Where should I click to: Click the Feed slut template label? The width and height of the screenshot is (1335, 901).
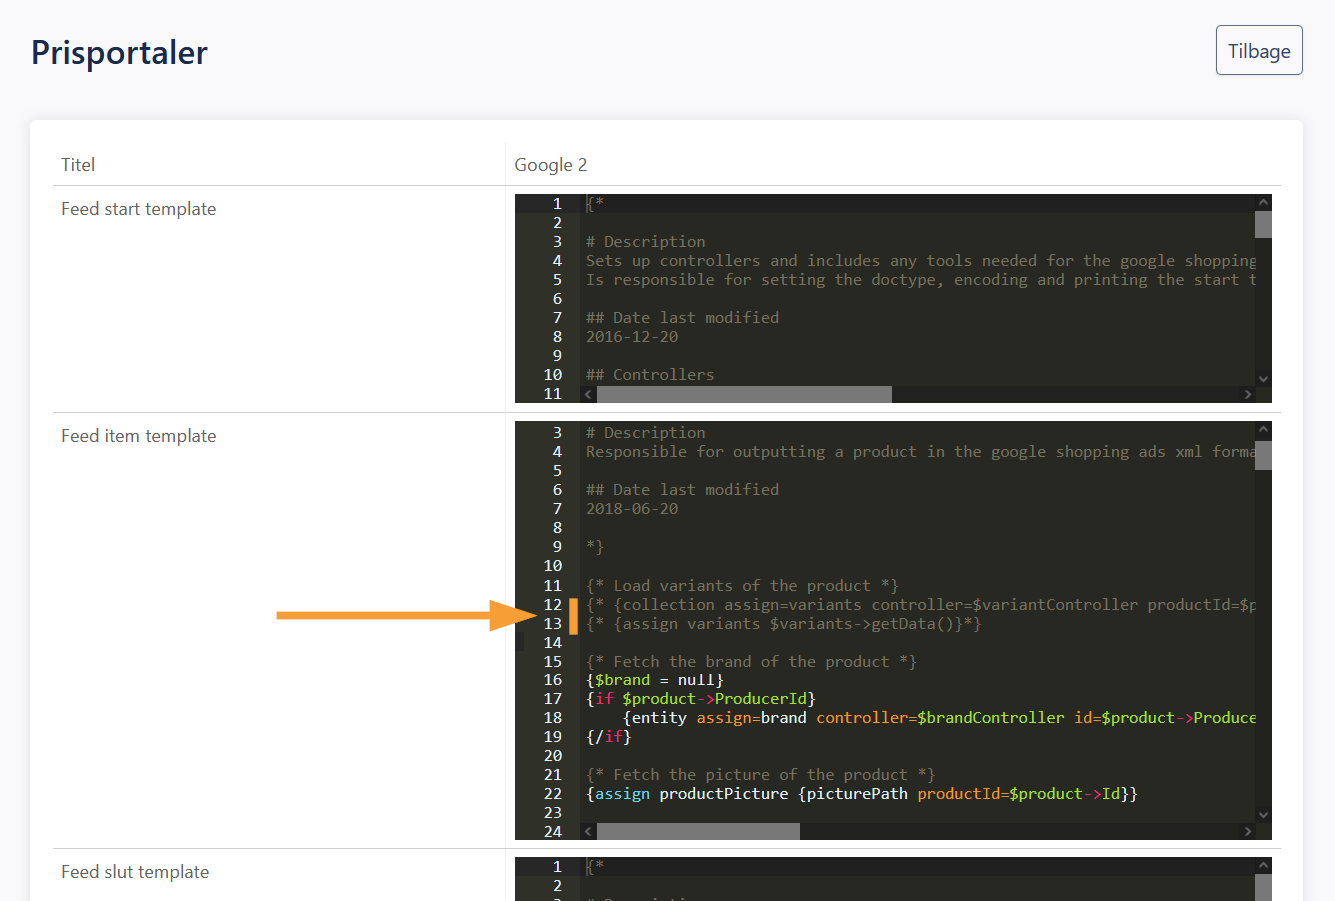click(x=135, y=872)
